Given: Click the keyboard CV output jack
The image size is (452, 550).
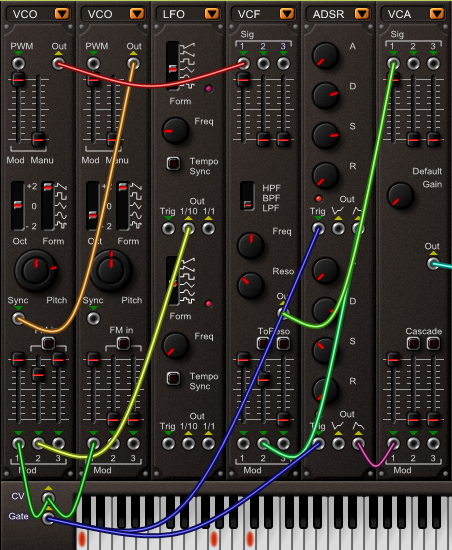Looking at the screenshot, I should (x=48, y=497).
